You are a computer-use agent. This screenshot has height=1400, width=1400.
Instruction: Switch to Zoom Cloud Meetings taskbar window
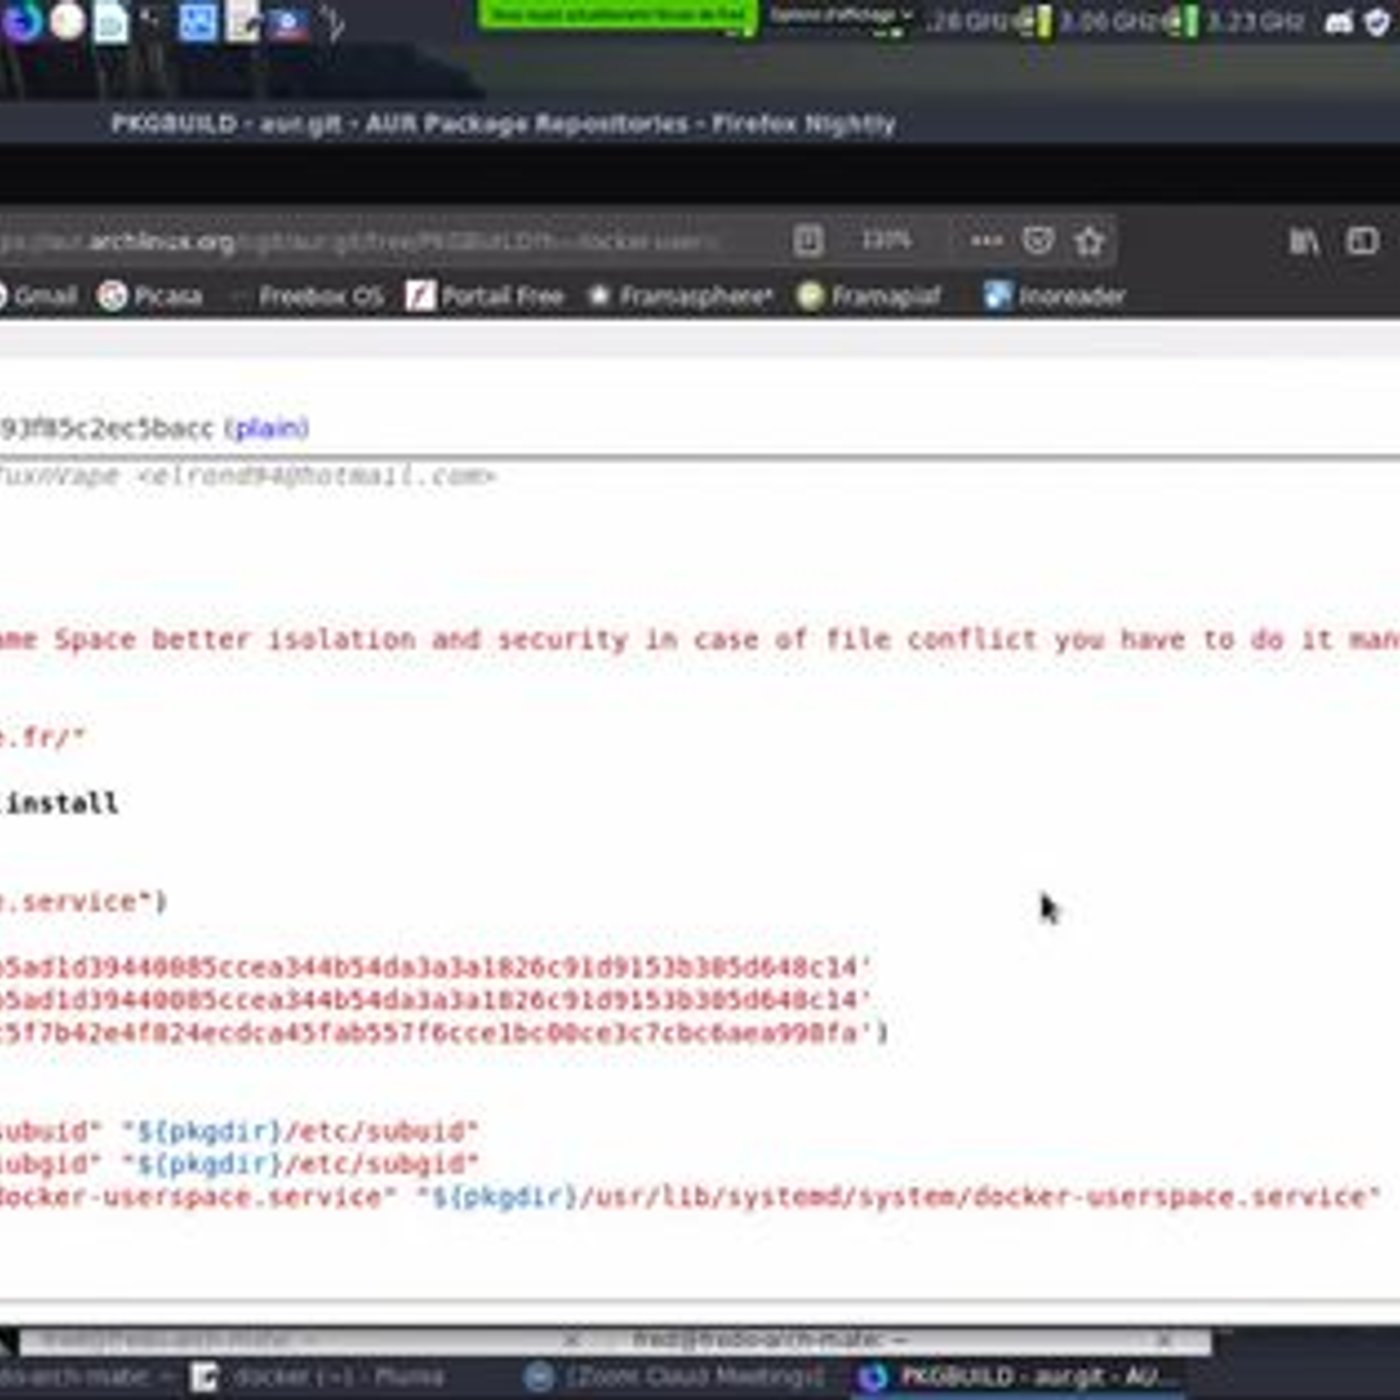[x=676, y=1377]
